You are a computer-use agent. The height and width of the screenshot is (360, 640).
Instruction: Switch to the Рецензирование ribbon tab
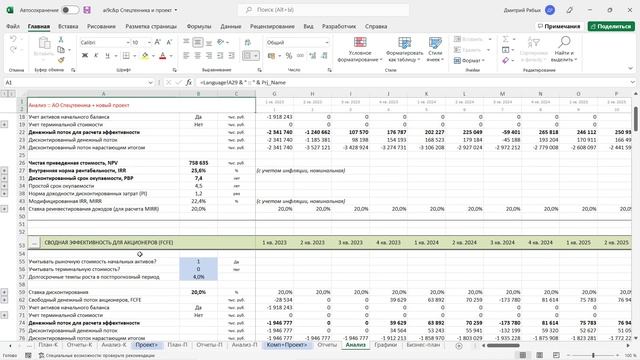click(272, 26)
